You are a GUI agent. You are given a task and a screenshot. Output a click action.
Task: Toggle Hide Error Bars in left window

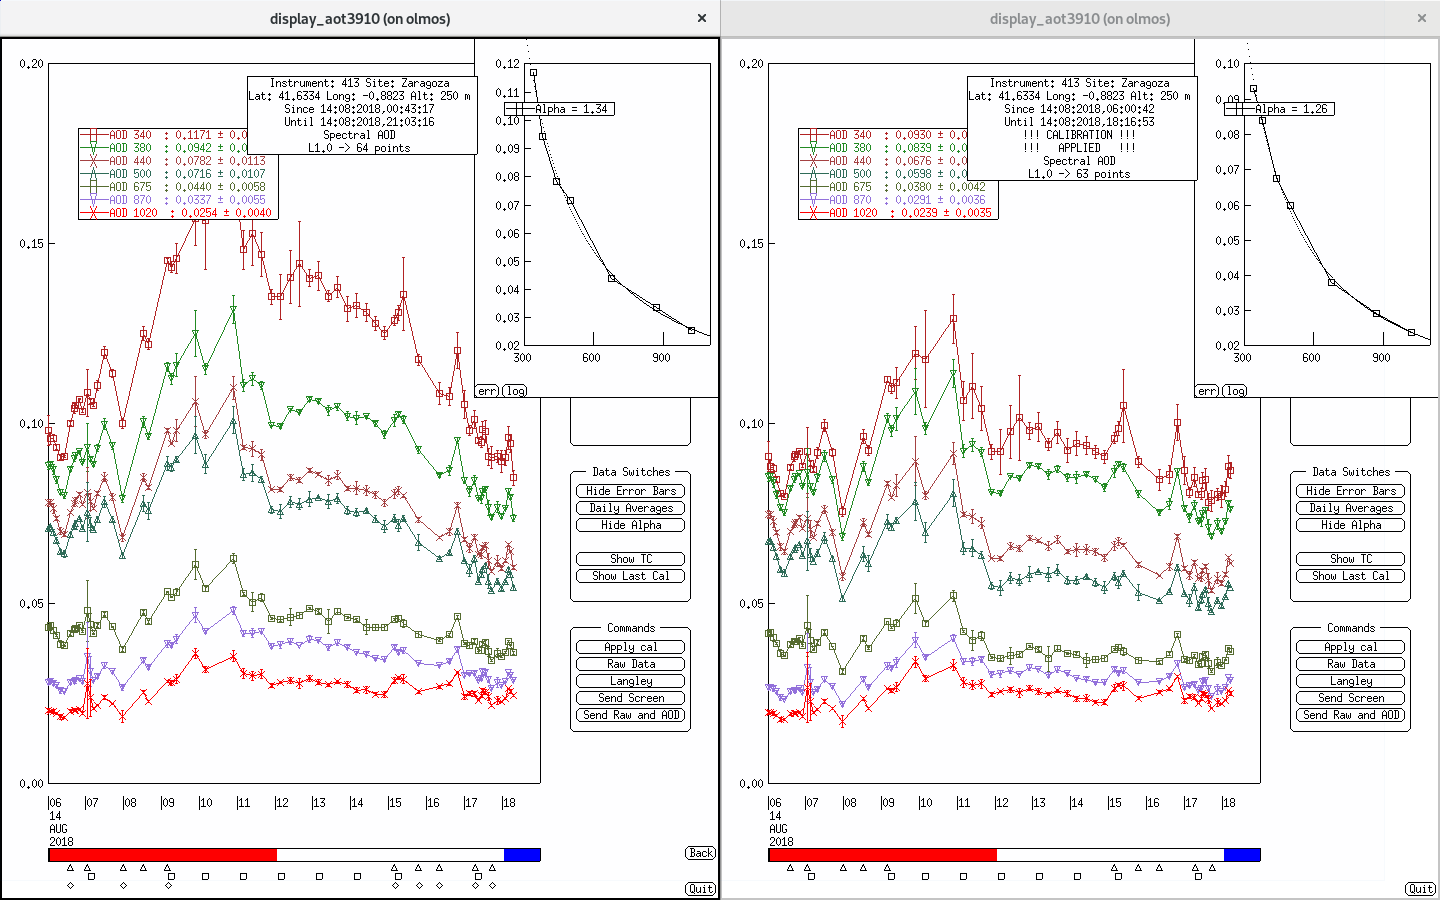tap(631, 491)
